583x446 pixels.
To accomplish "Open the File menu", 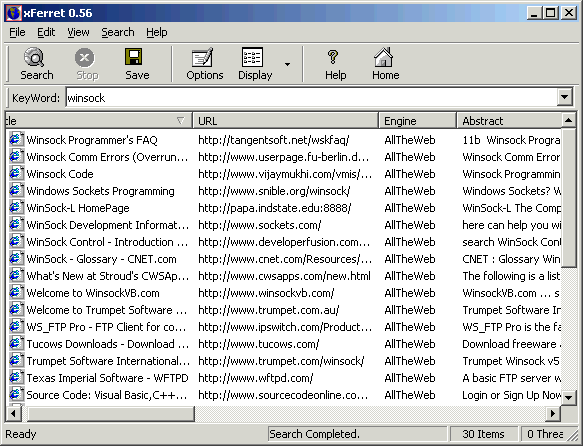I will pos(17,32).
